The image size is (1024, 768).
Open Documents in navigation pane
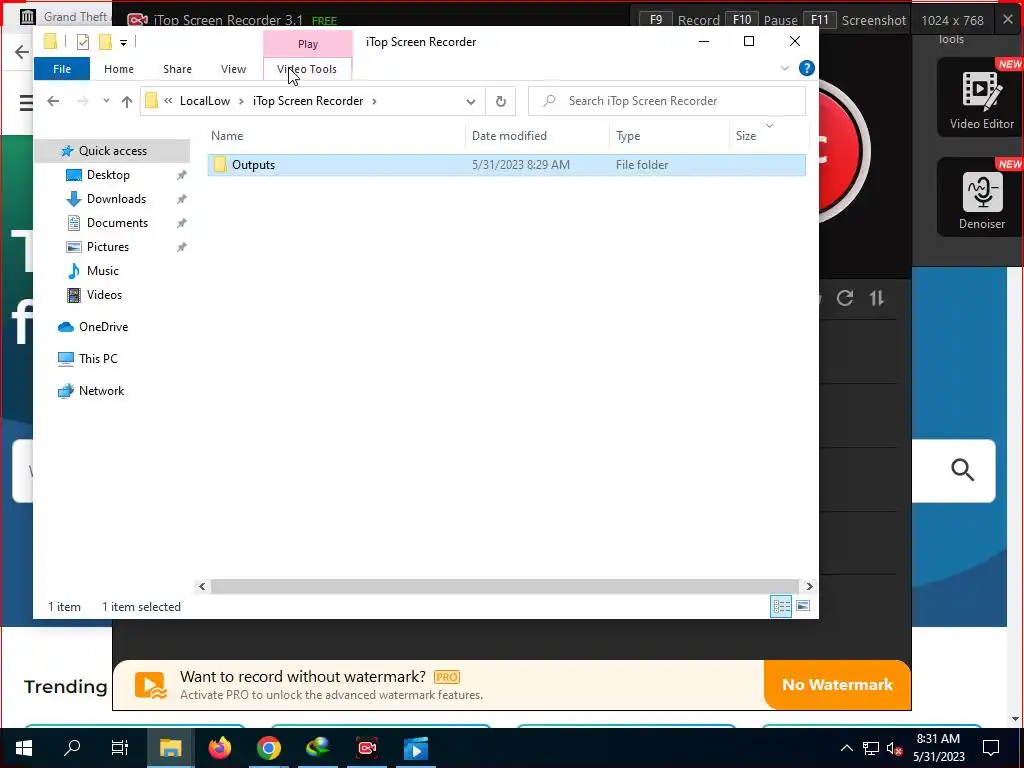pyautogui.click(x=118, y=223)
